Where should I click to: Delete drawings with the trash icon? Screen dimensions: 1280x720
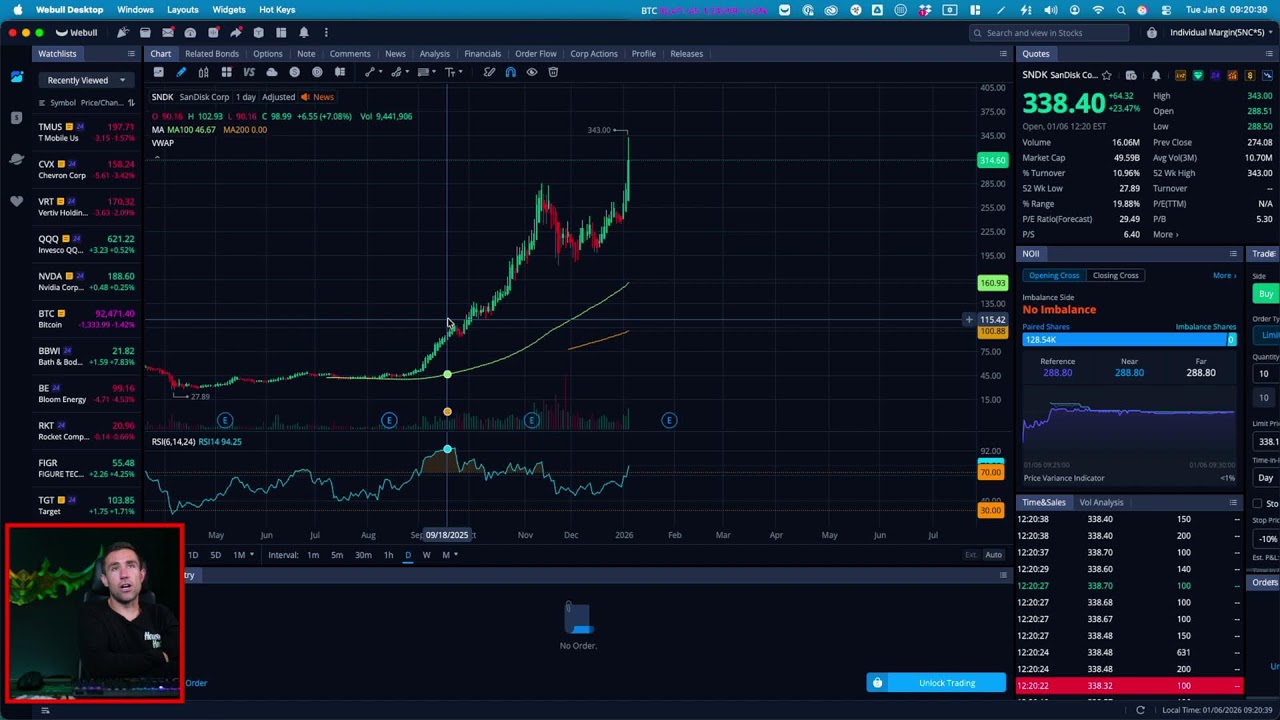tap(553, 72)
